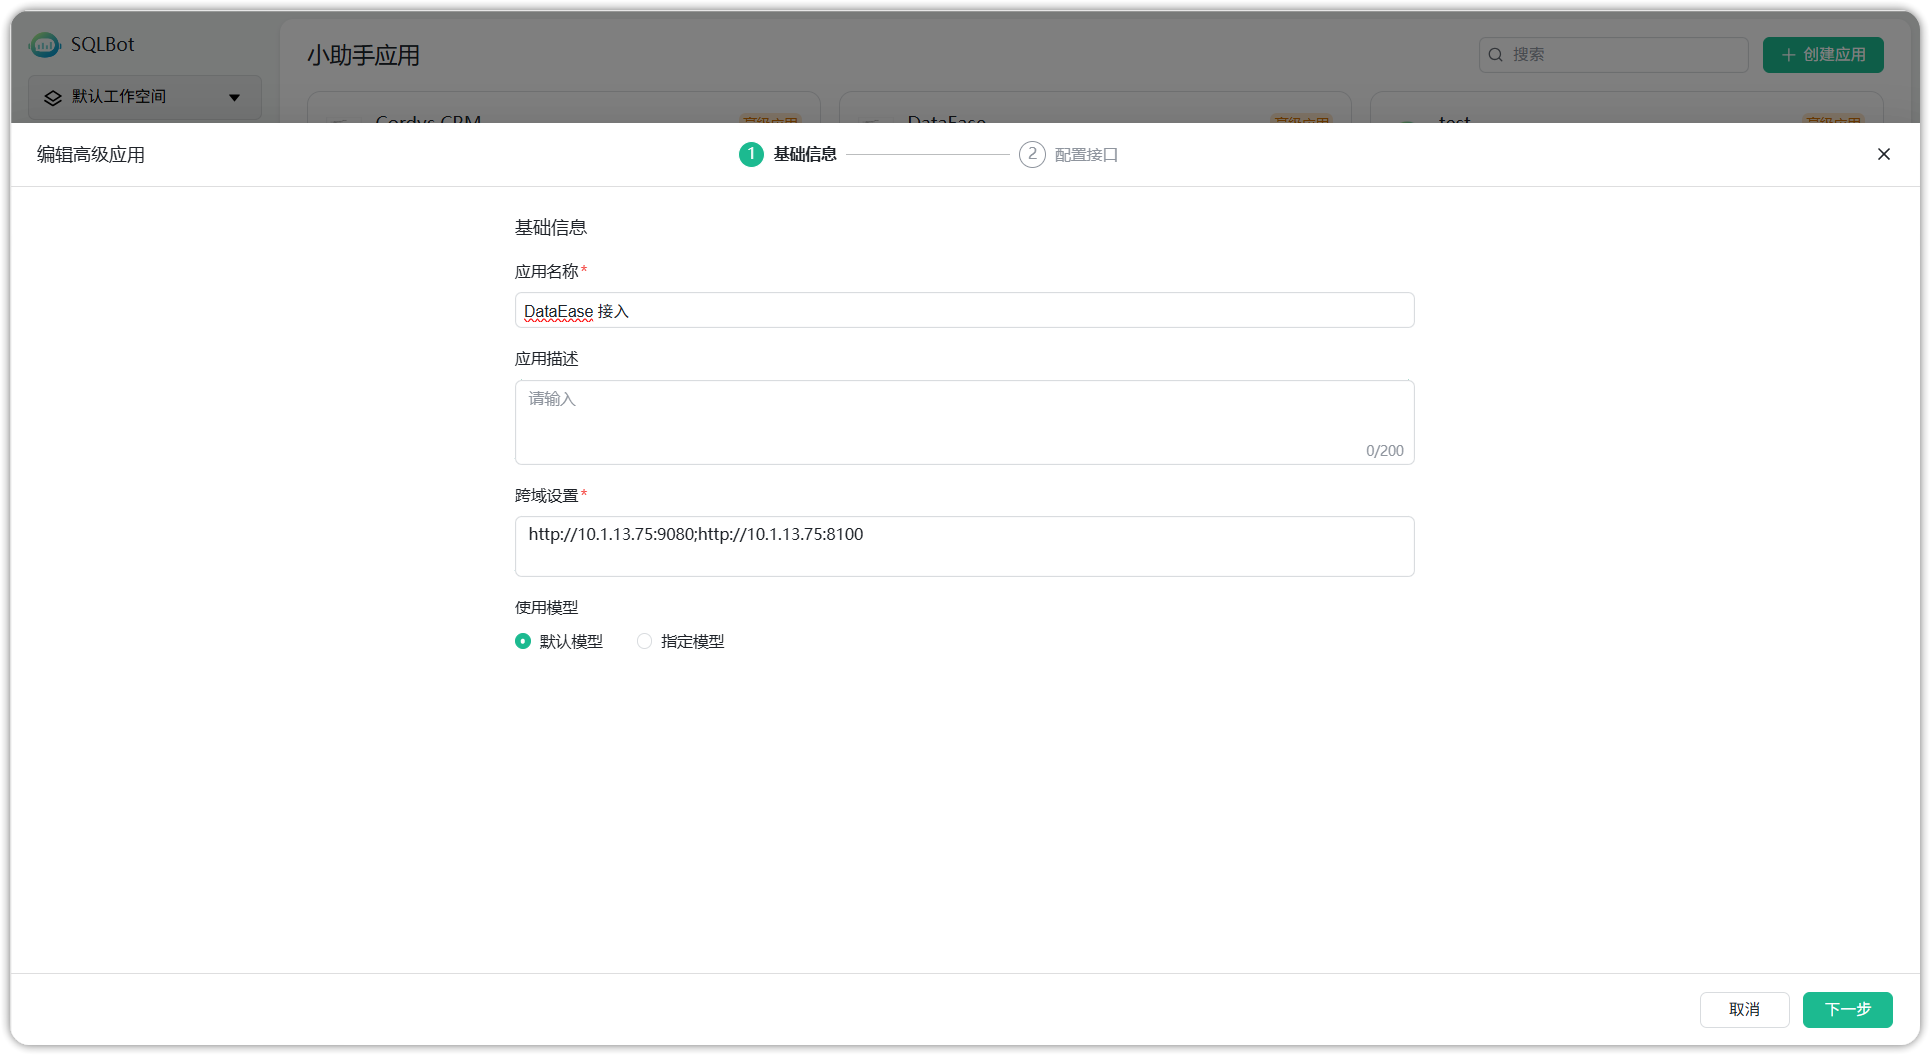
Task: Click the SQLBot logo icon
Action: 45,45
